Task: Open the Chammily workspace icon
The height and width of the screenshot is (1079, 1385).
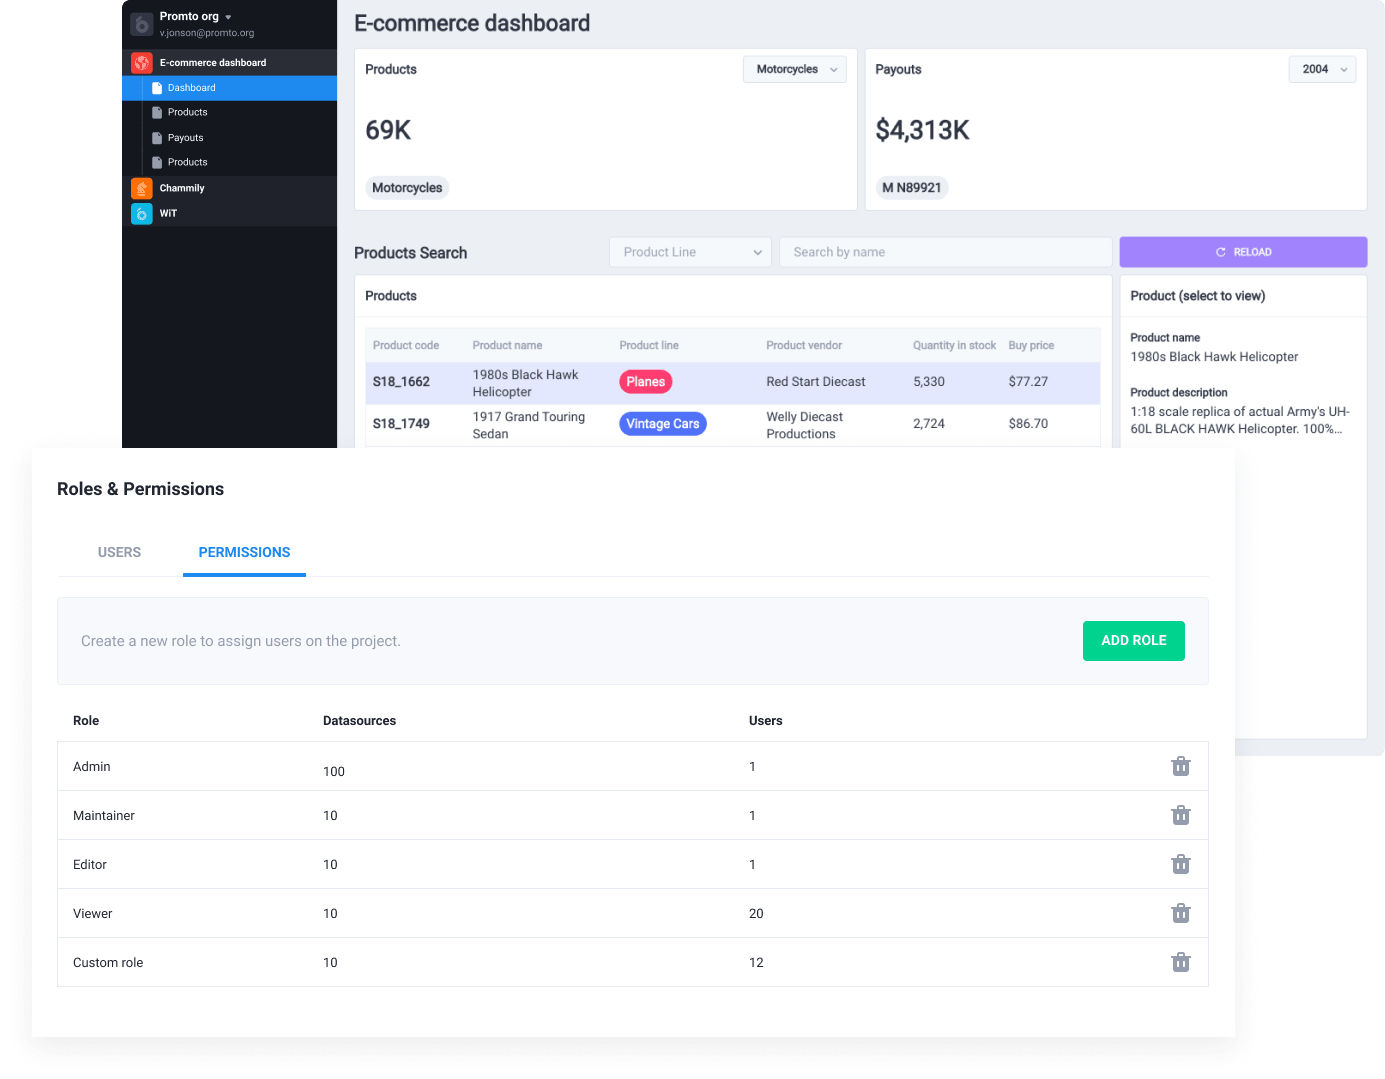Action: 141,188
